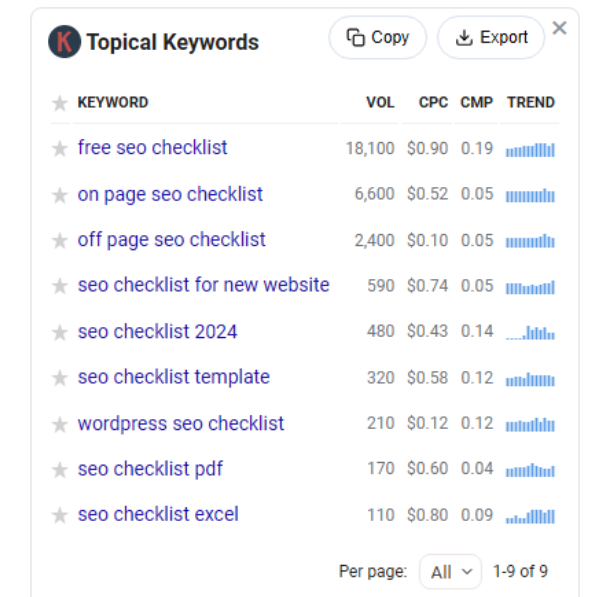Screen dimensions: 601x597
Task: Favorite the 'seo checklist 2024' keyword
Action: [x=60, y=332]
